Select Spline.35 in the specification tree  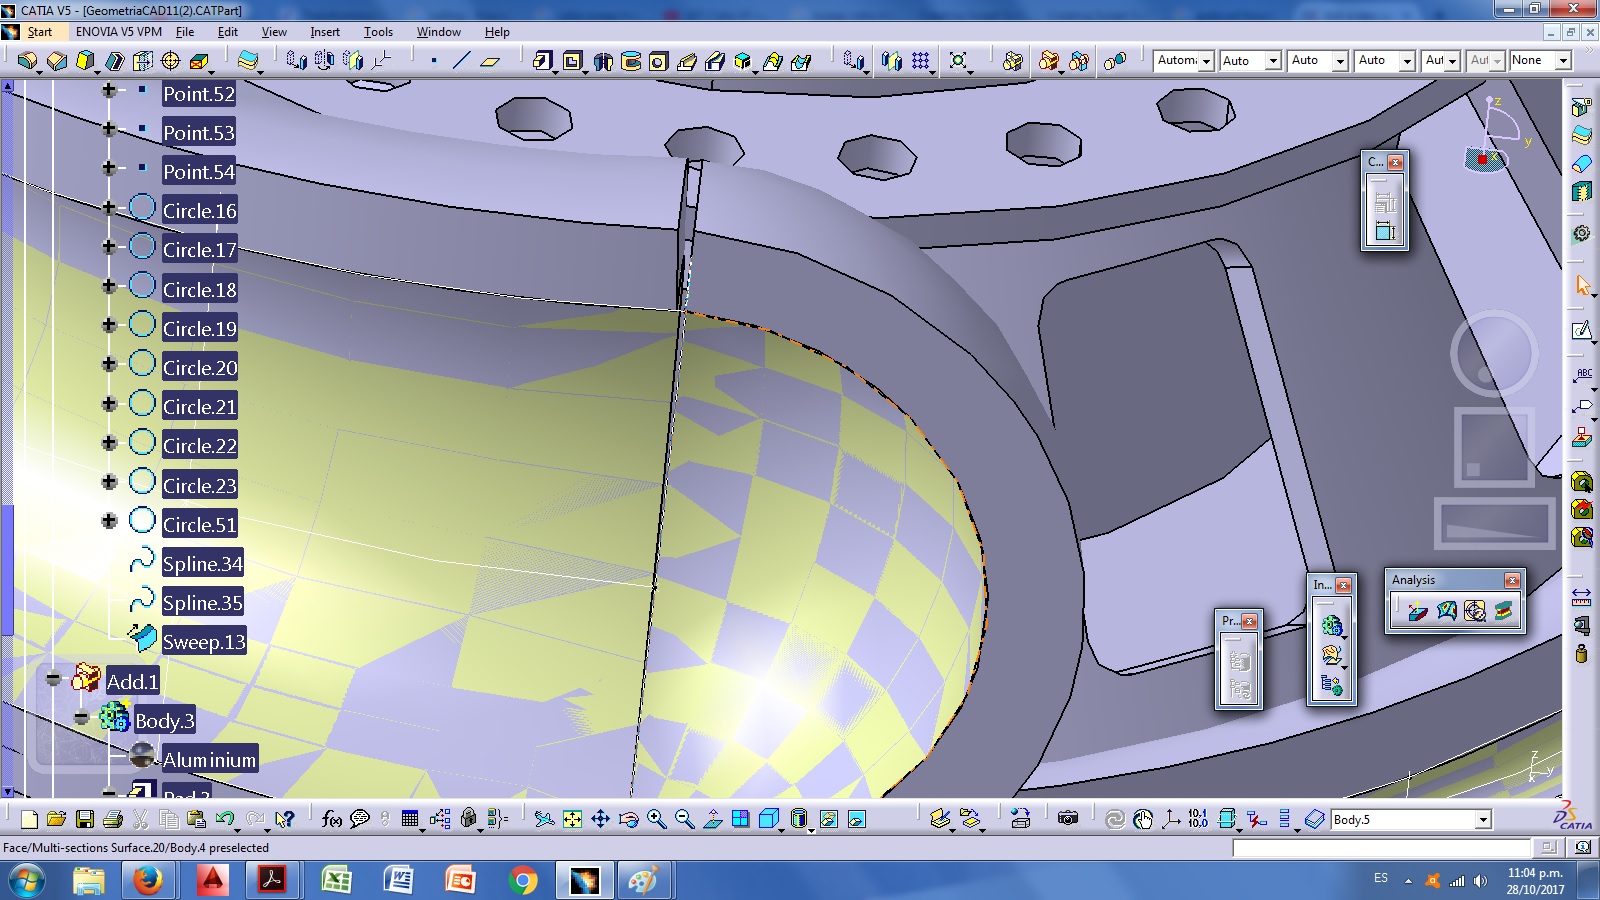[x=201, y=603]
